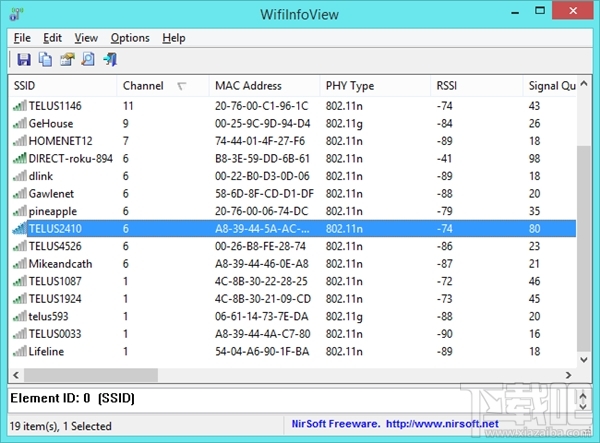Sort by PHY Type column header
Screen dimensions: 600x443
click(x=375, y=86)
